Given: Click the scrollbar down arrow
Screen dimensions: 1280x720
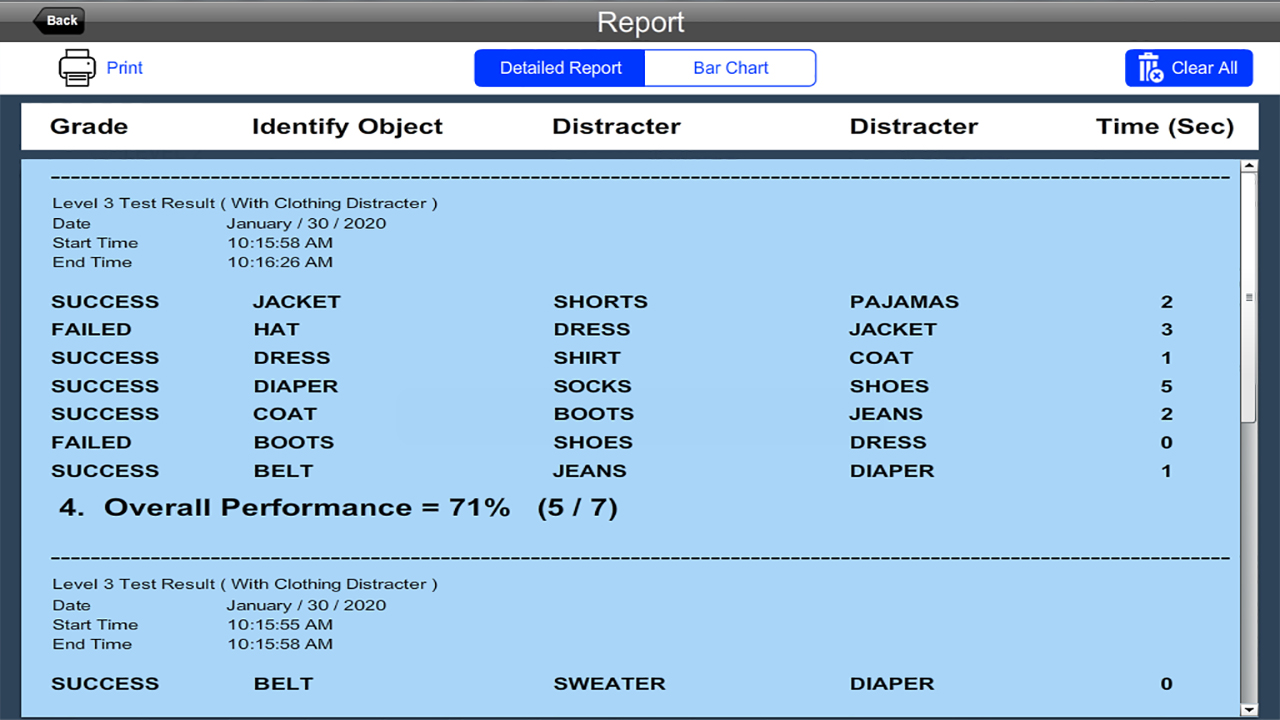Looking at the screenshot, I should pyautogui.click(x=1248, y=709).
